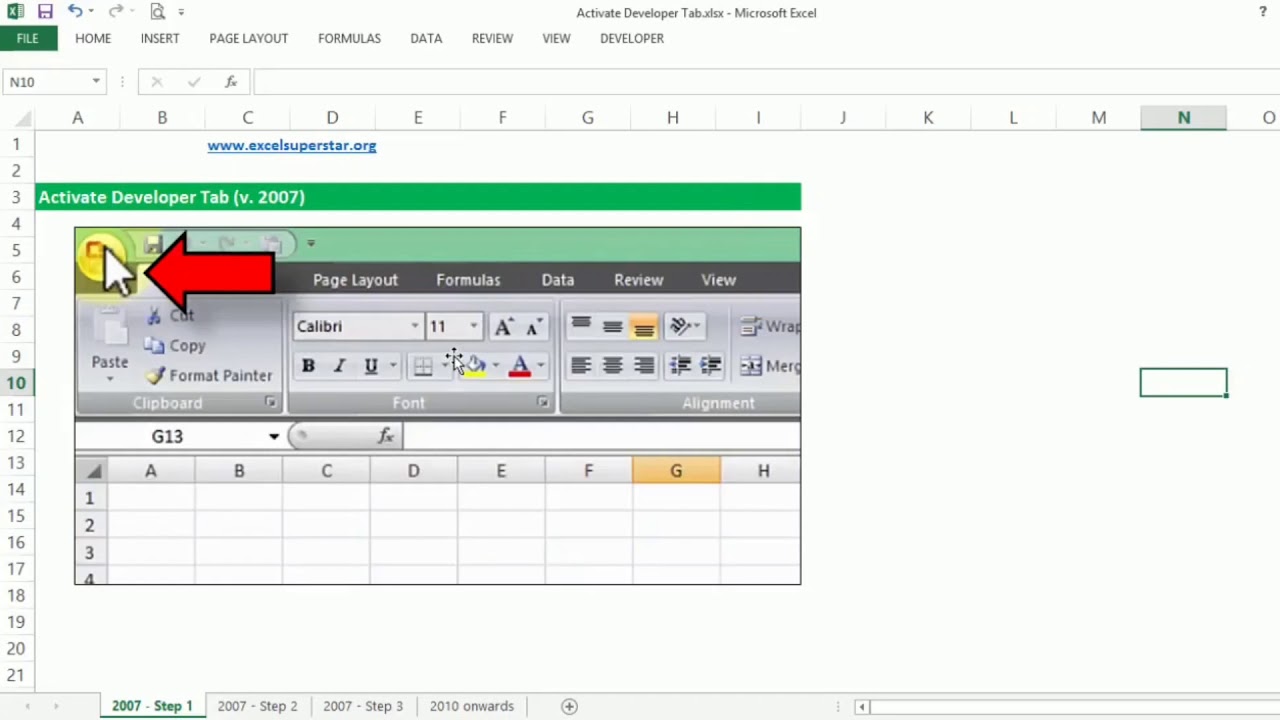Open Excel Help question mark
This screenshot has height=720, width=1280.
[1263, 12]
